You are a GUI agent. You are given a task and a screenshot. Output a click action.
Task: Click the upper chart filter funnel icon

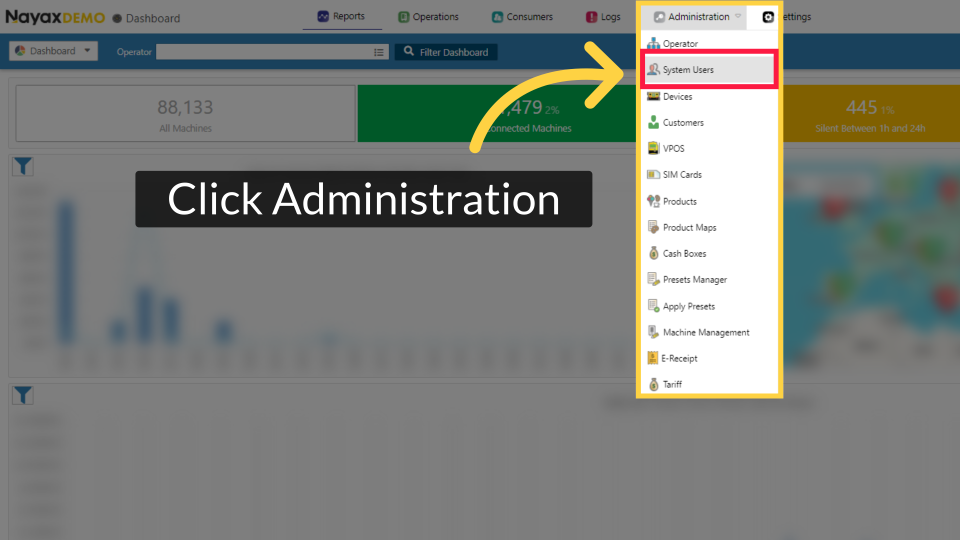pyautogui.click(x=23, y=167)
